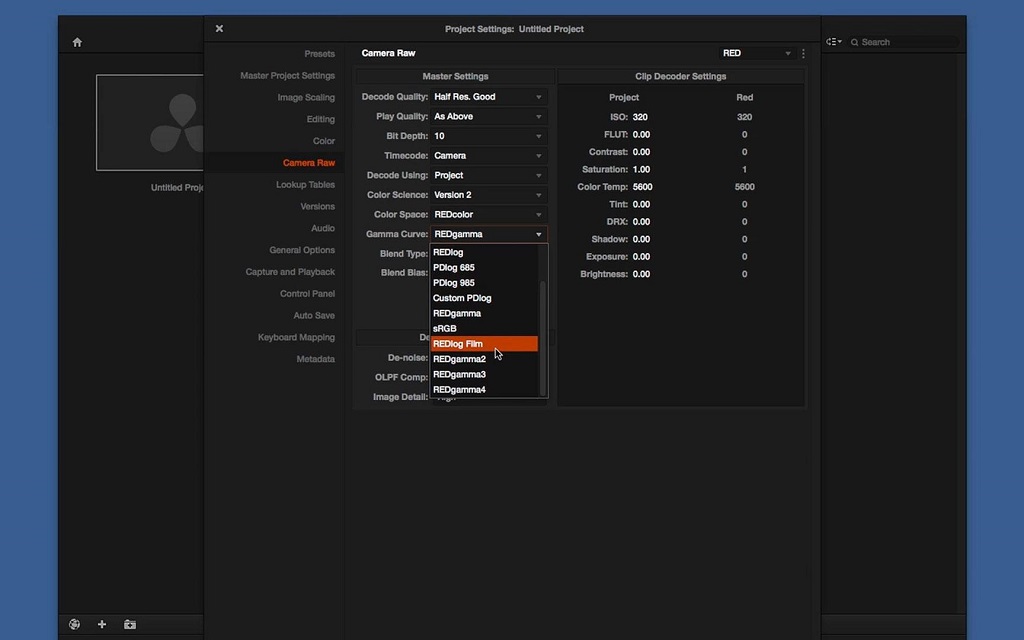Screen dimensions: 1024x640
Task: Select REDlog from the gamma list
Action: click(x=484, y=252)
